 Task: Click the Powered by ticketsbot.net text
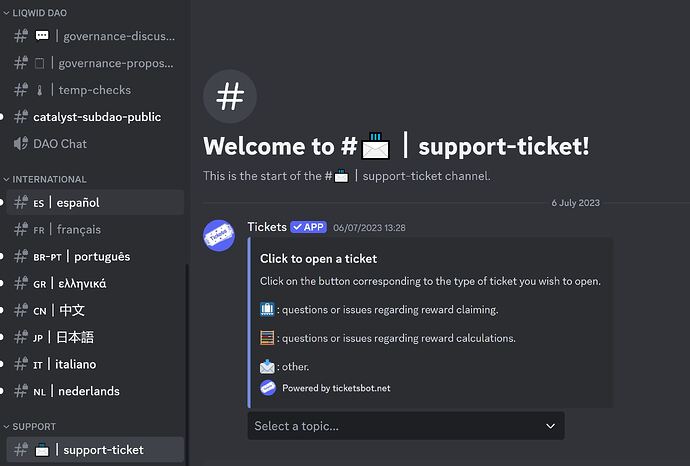click(336, 388)
